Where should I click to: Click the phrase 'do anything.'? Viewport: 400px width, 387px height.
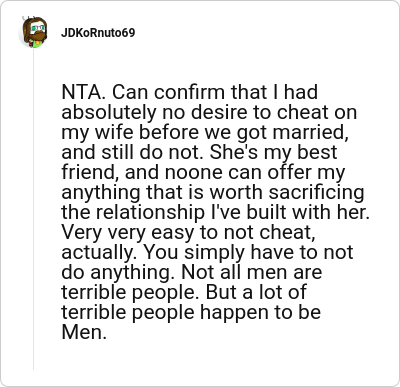(118, 273)
